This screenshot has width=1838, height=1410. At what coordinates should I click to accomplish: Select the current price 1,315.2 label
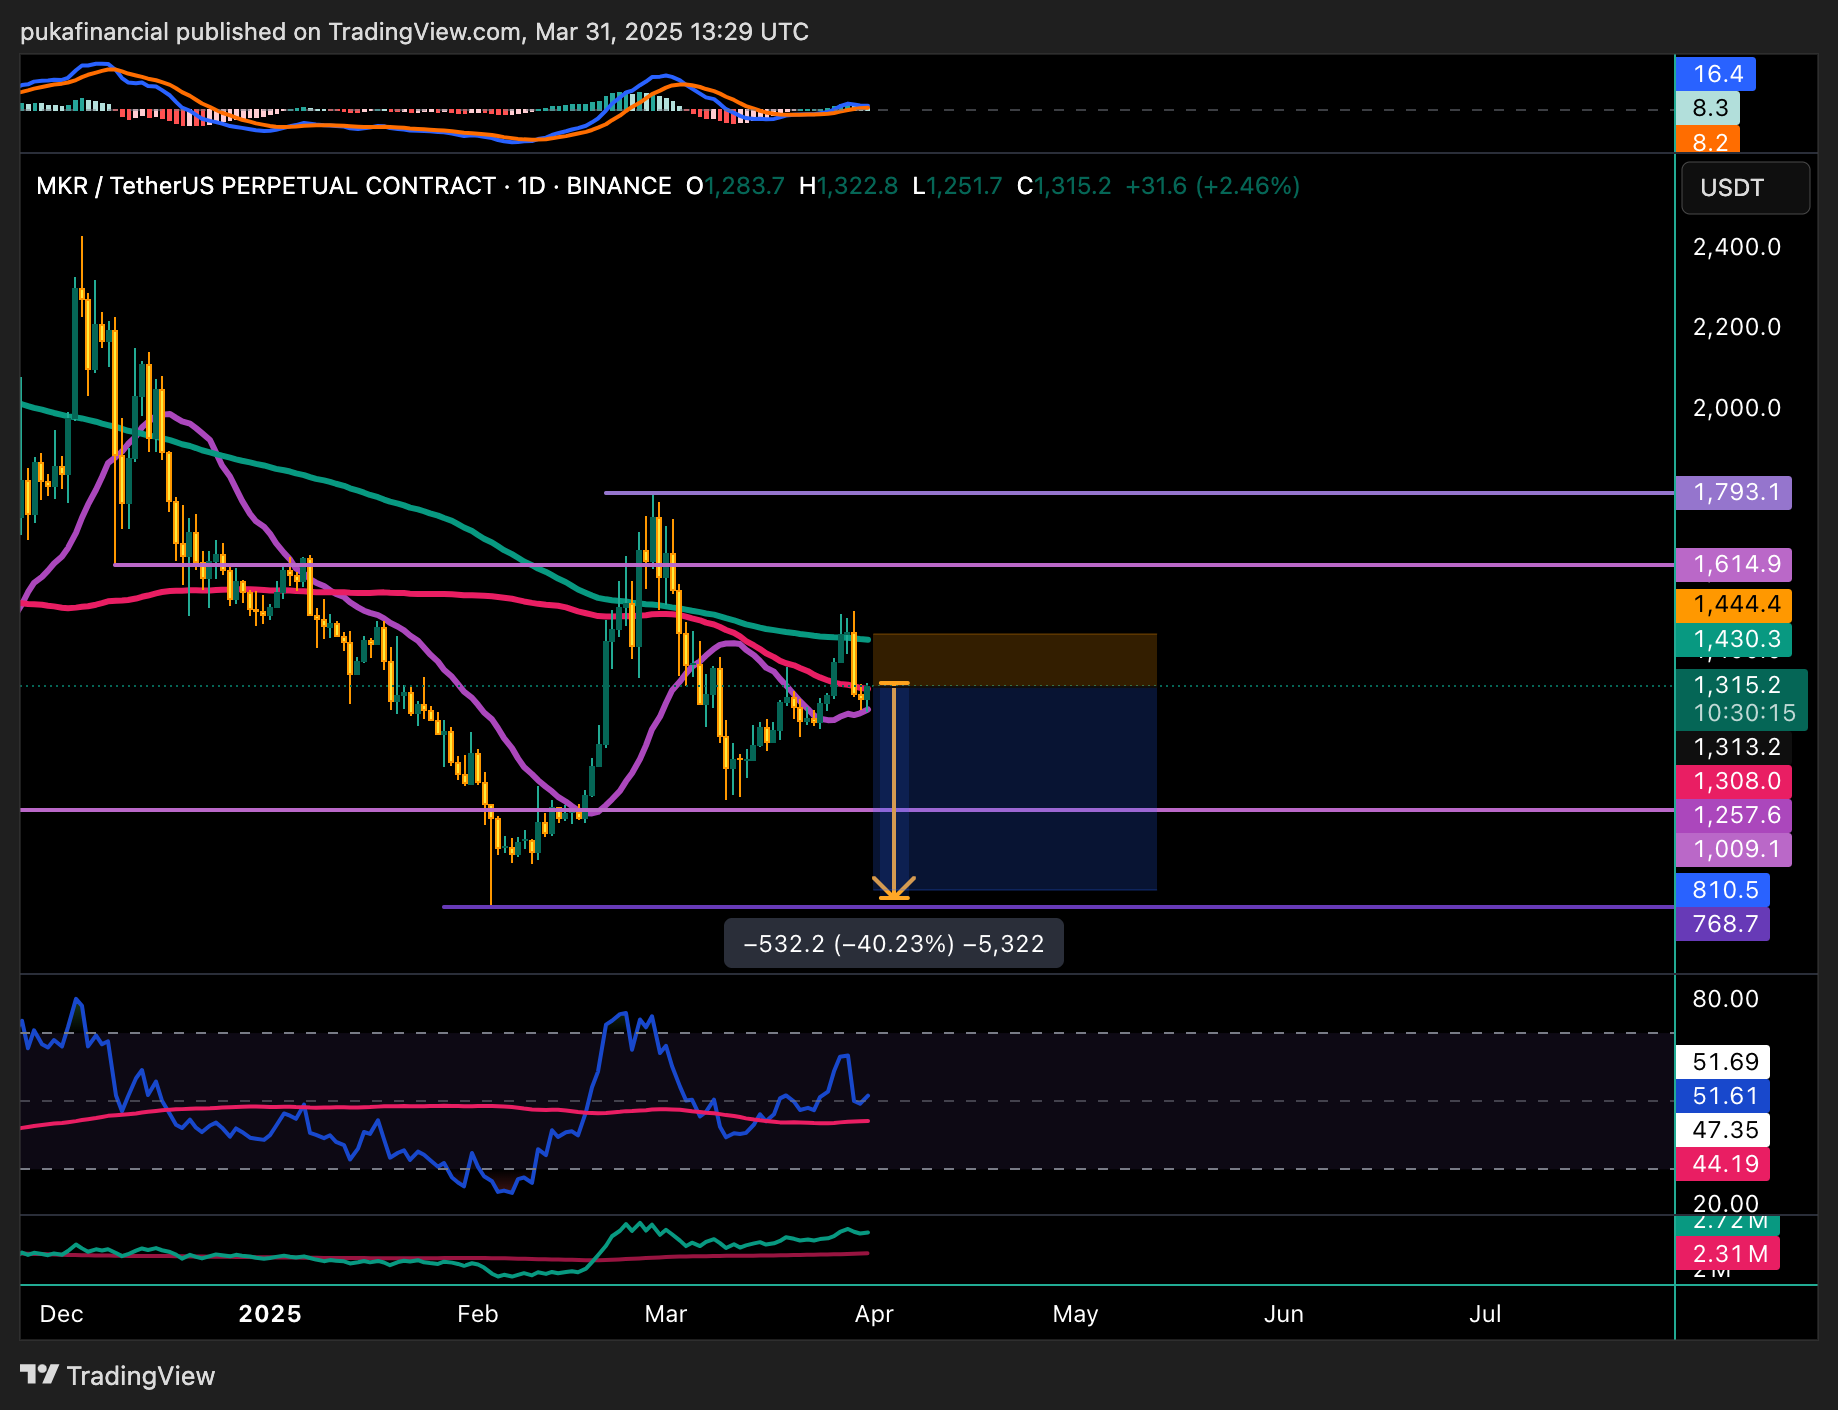coord(1740,686)
